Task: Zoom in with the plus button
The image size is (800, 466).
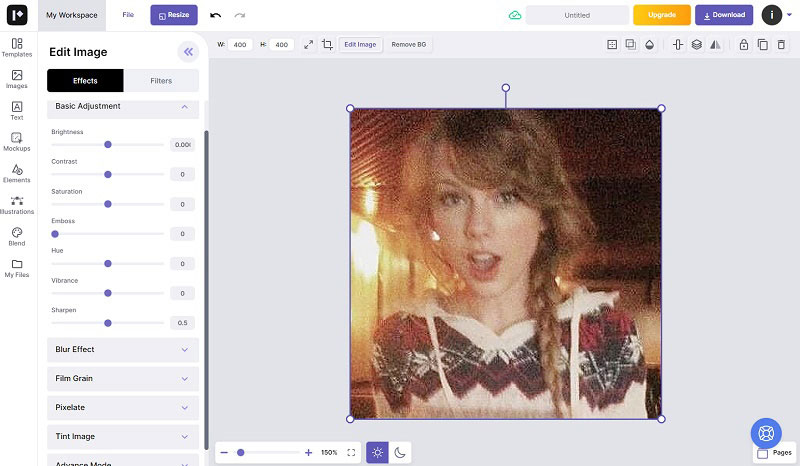Action: 308,452
